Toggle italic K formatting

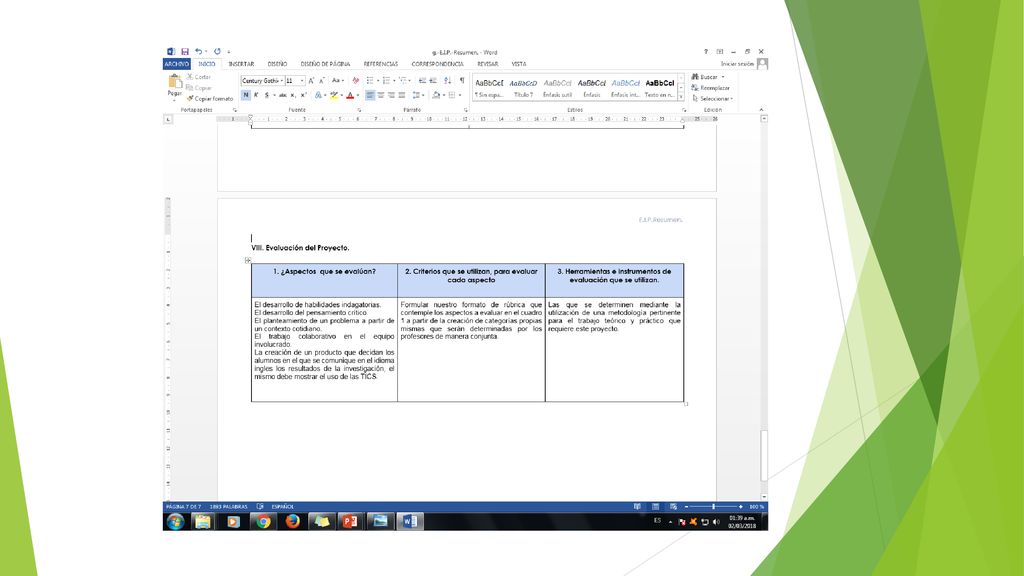click(x=256, y=95)
